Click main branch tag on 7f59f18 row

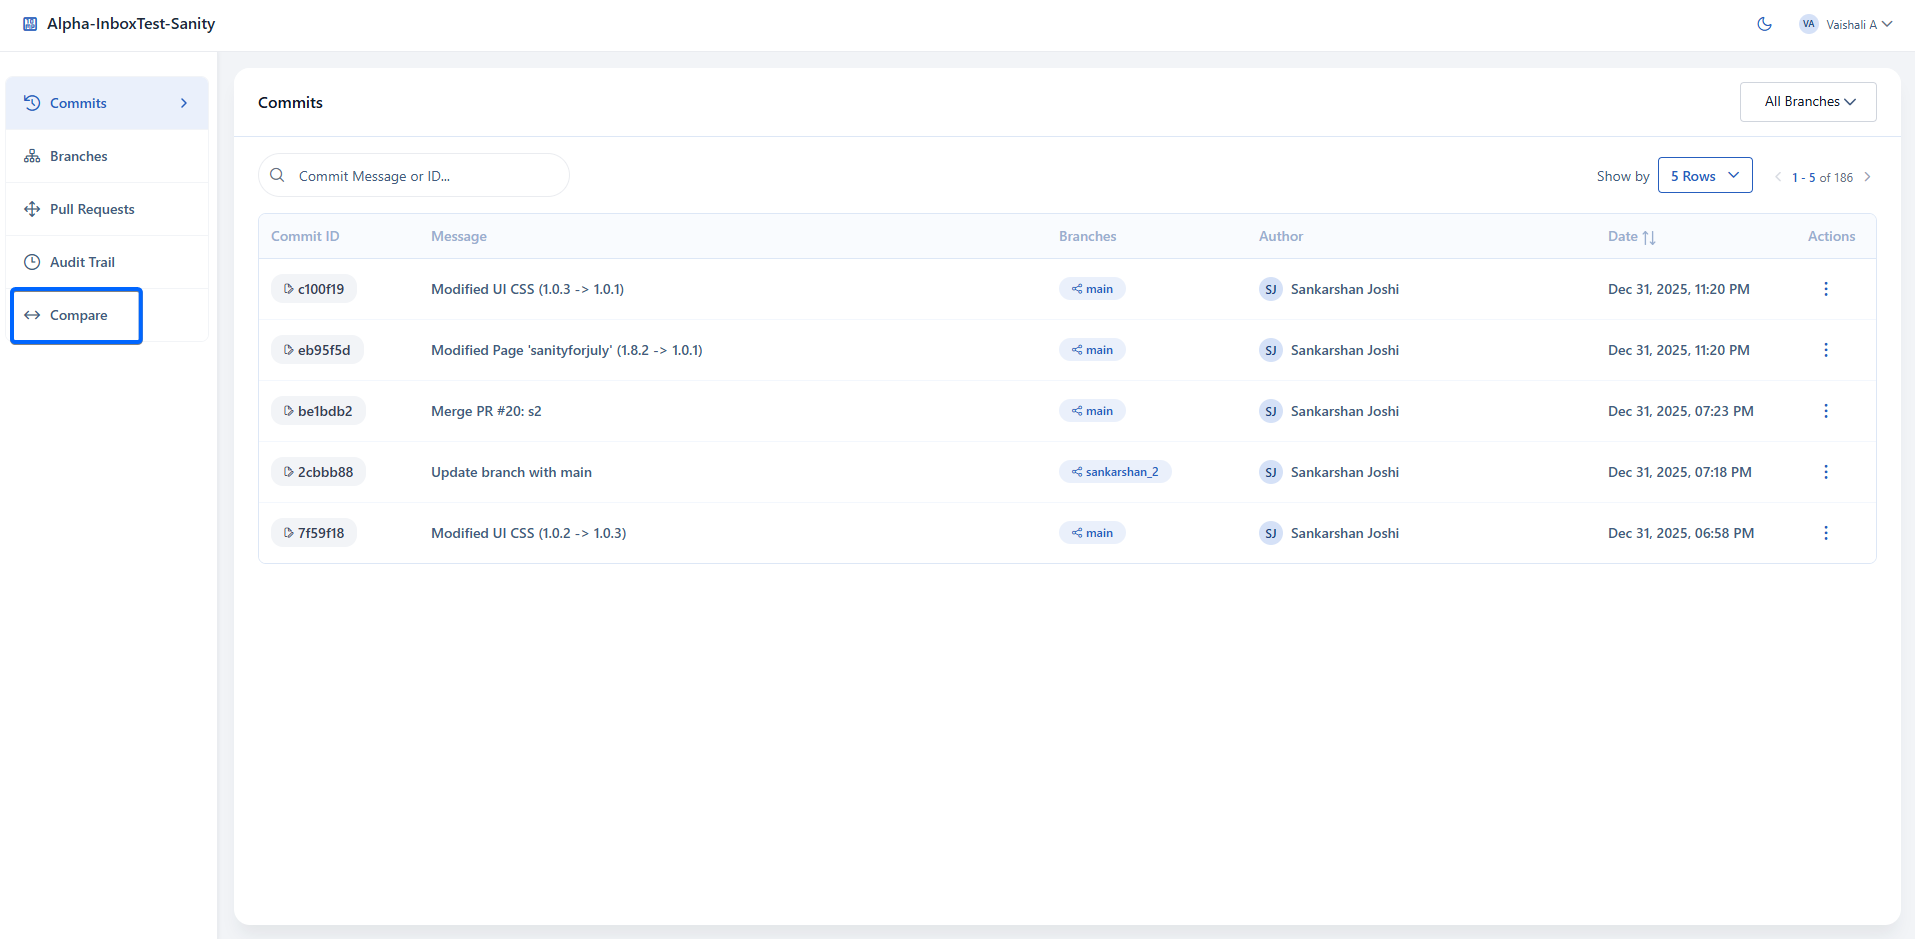coord(1092,533)
